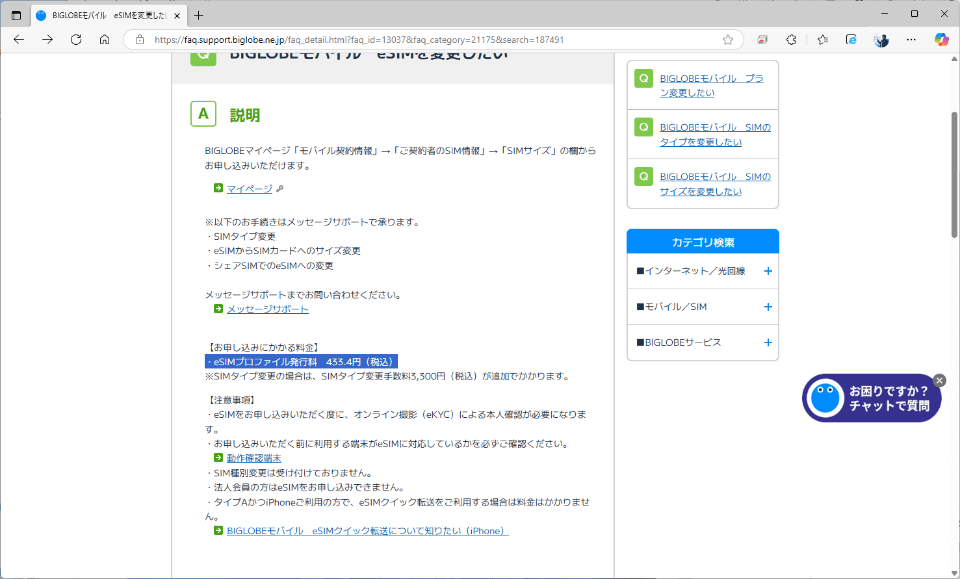The image size is (960, 579).
Task: Click the green Q icon beside プラン変更したい
Action: coord(643,78)
